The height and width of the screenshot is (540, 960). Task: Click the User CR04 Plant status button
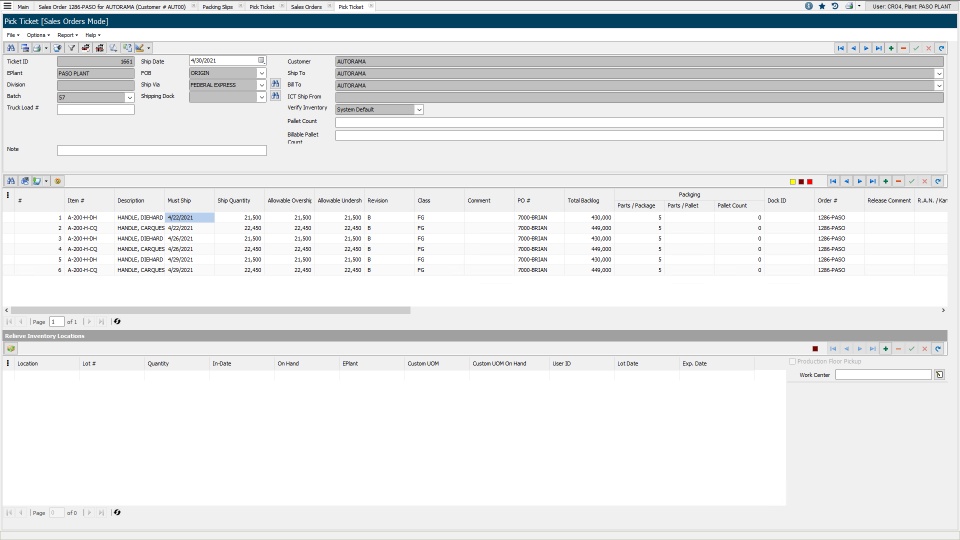(912, 6)
